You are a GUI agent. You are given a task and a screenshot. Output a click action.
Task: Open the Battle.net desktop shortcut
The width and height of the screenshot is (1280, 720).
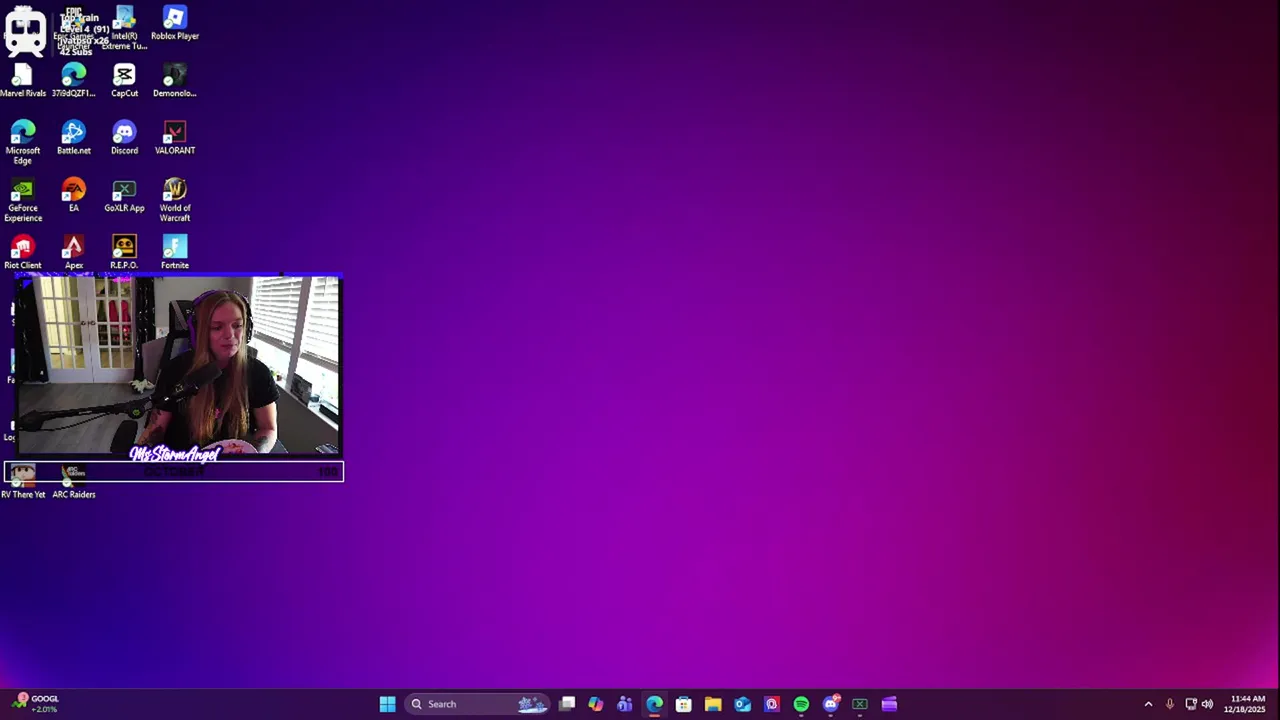click(x=74, y=138)
